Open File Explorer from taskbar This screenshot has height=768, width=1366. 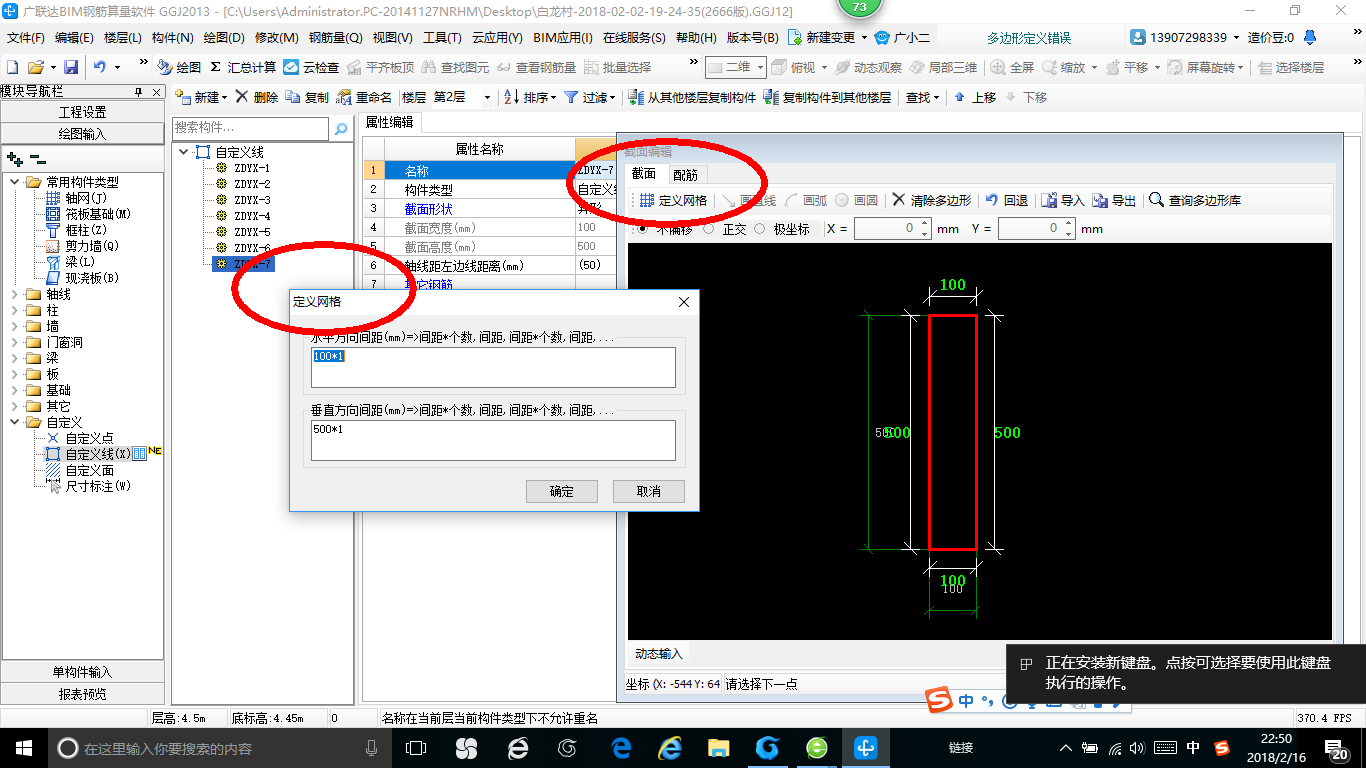coord(718,747)
